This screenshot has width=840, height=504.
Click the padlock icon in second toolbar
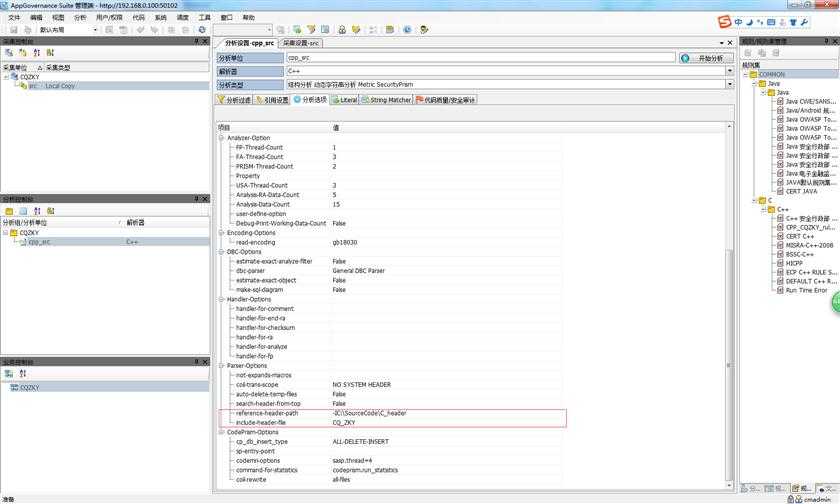pos(342,30)
